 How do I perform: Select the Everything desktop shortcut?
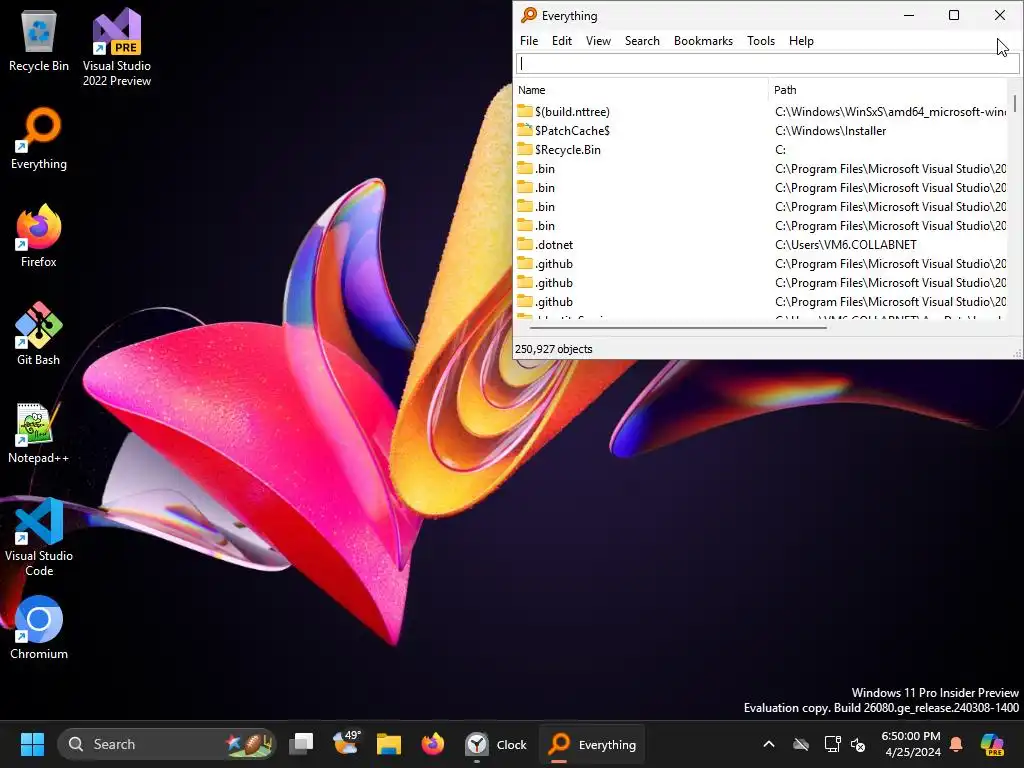[x=39, y=139]
